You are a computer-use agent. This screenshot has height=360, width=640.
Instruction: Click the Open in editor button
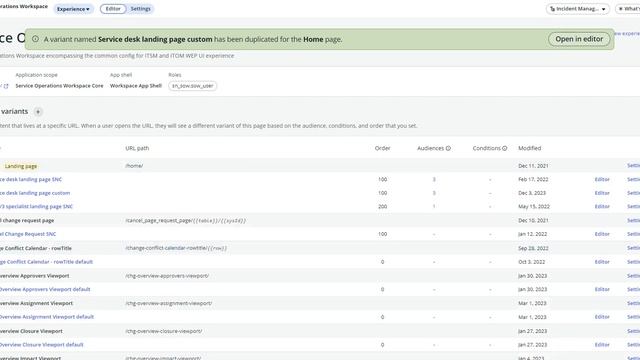pos(579,39)
